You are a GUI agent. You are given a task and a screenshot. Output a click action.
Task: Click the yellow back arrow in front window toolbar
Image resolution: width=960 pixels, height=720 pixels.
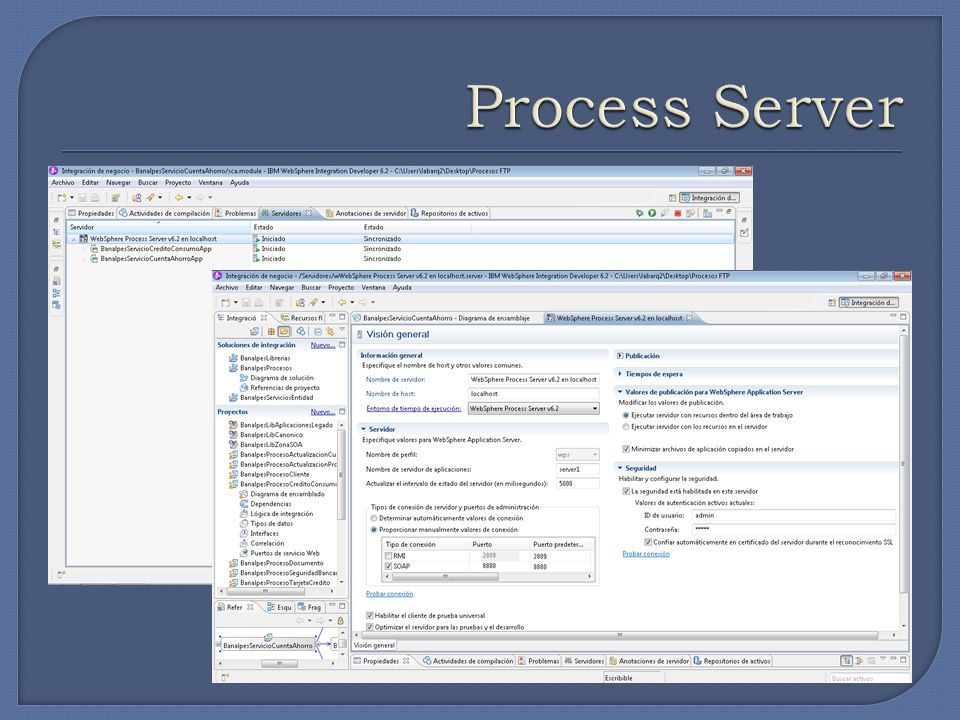[342, 302]
